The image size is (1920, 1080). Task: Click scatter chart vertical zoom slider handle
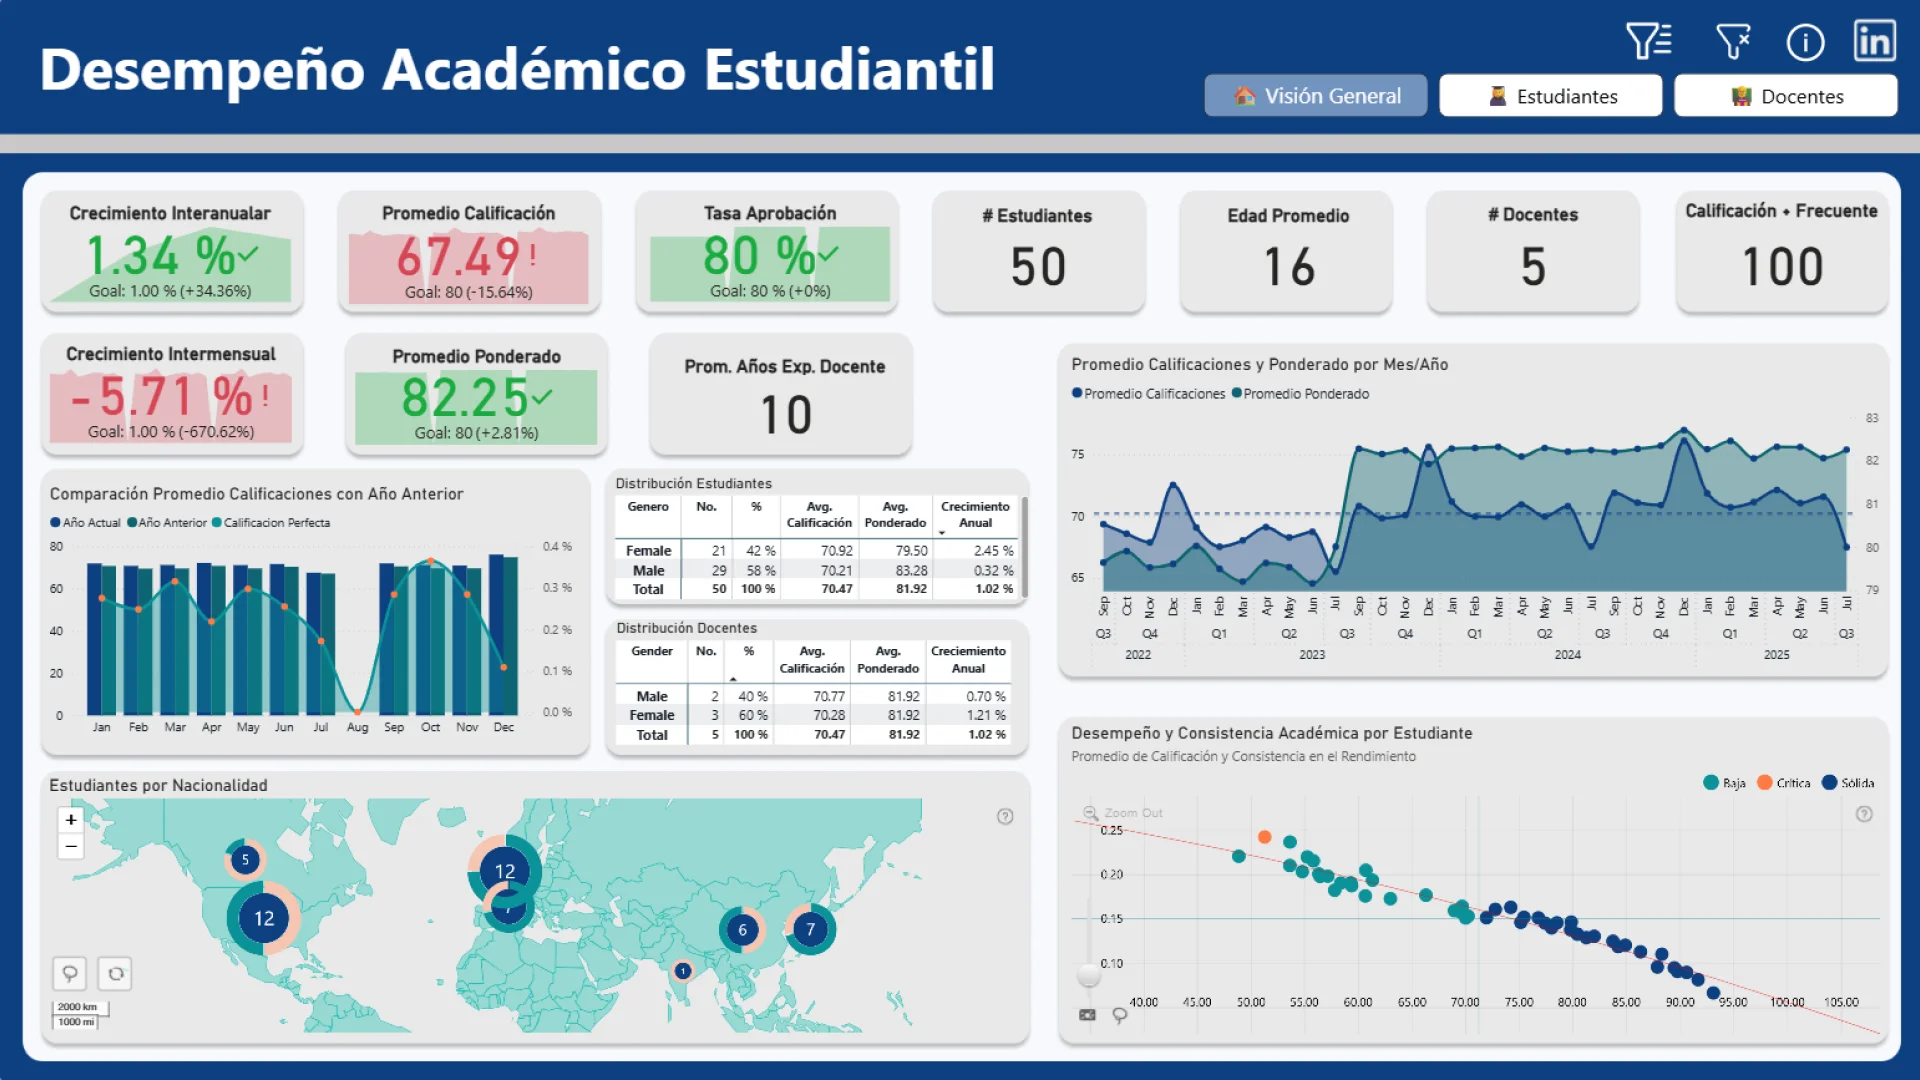(x=1089, y=974)
